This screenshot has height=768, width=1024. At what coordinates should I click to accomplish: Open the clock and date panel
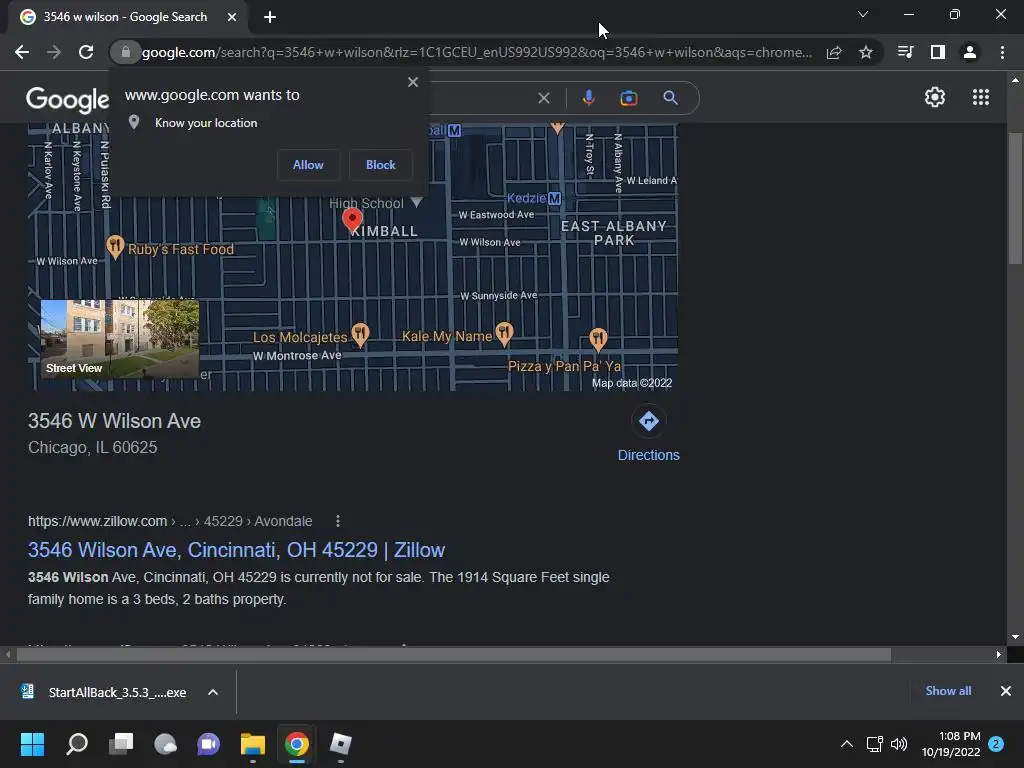click(x=951, y=744)
